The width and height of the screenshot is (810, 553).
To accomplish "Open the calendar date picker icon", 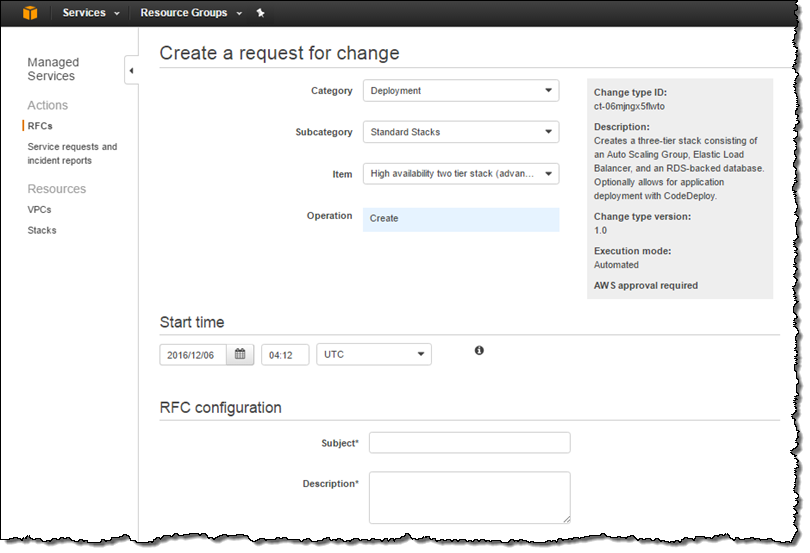I will point(240,354).
